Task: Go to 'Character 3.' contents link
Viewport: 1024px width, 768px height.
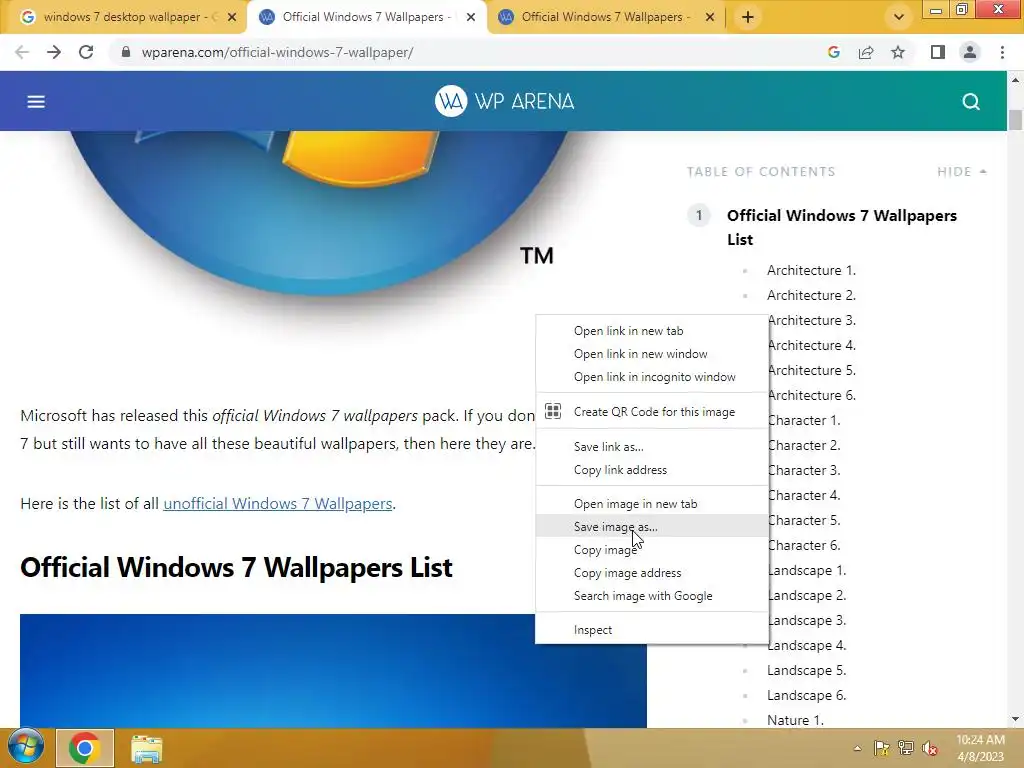Action: pyautogui.click(x=804, y=470)
